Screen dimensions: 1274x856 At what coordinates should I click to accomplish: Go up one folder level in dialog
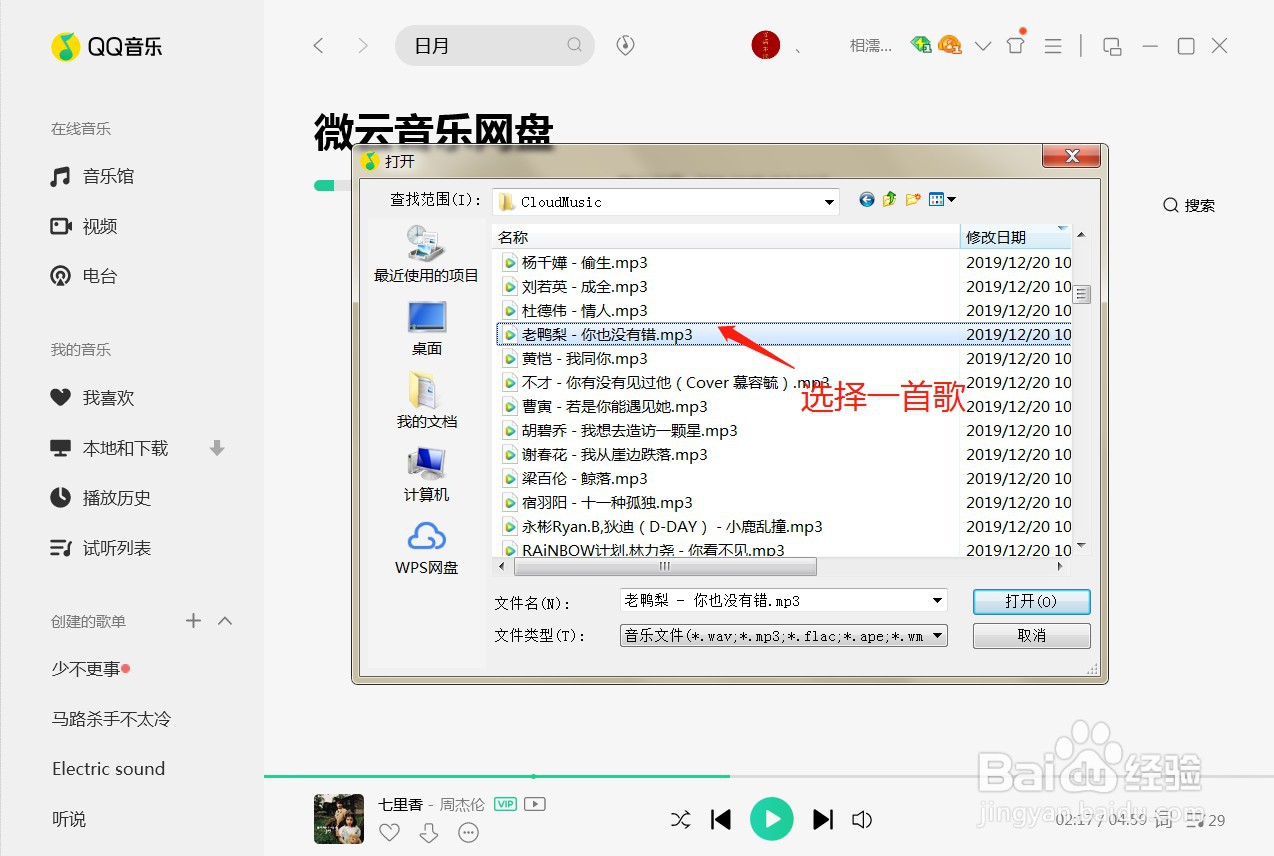pyautogui.click(x=890, y=200)
